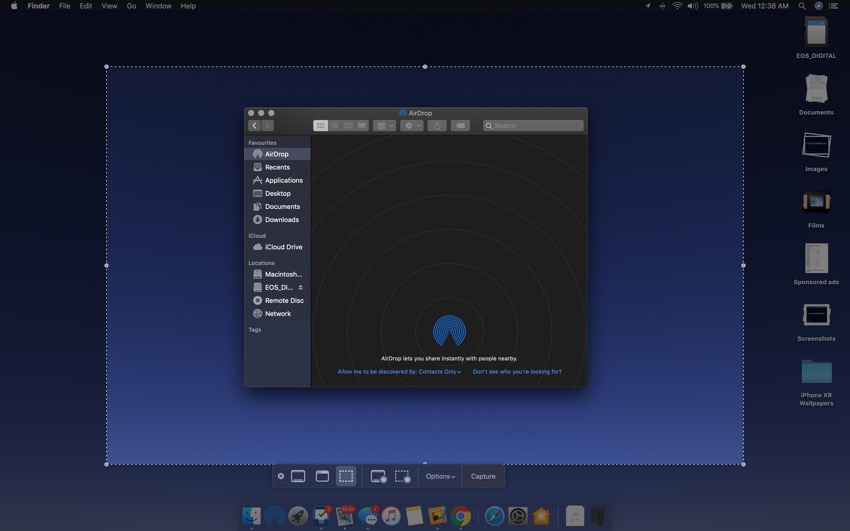Open Macintosh HD location in sidebar
This screenshot has width=850, height=531.
[x=278, y=274]
